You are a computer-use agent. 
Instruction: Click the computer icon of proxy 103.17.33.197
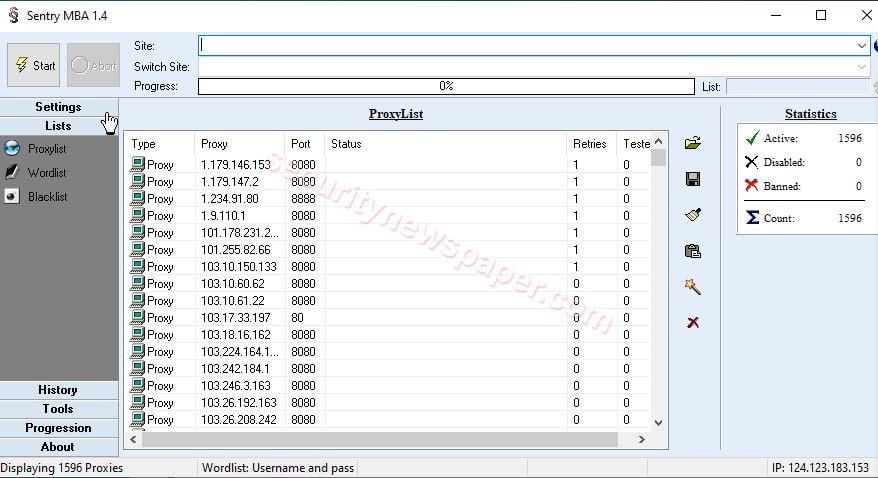(138, 317)
